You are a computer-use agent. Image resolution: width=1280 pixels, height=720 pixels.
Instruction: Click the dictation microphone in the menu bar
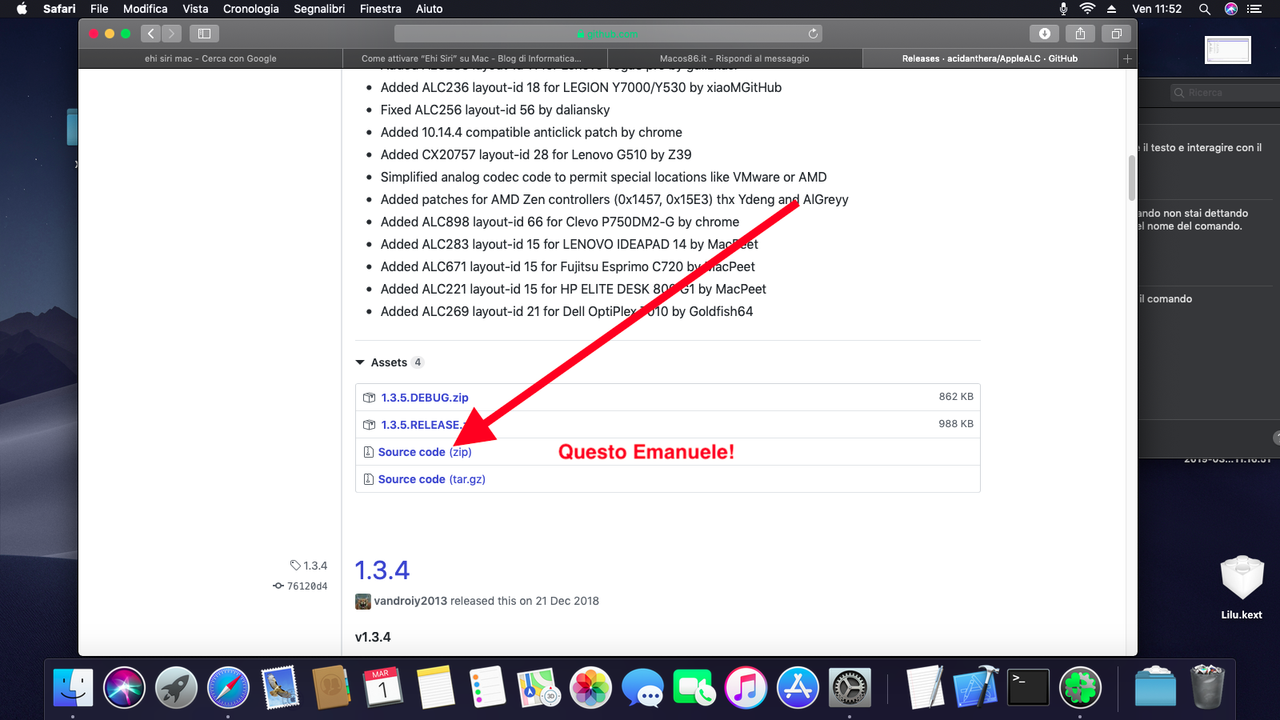pos(1064,9)
